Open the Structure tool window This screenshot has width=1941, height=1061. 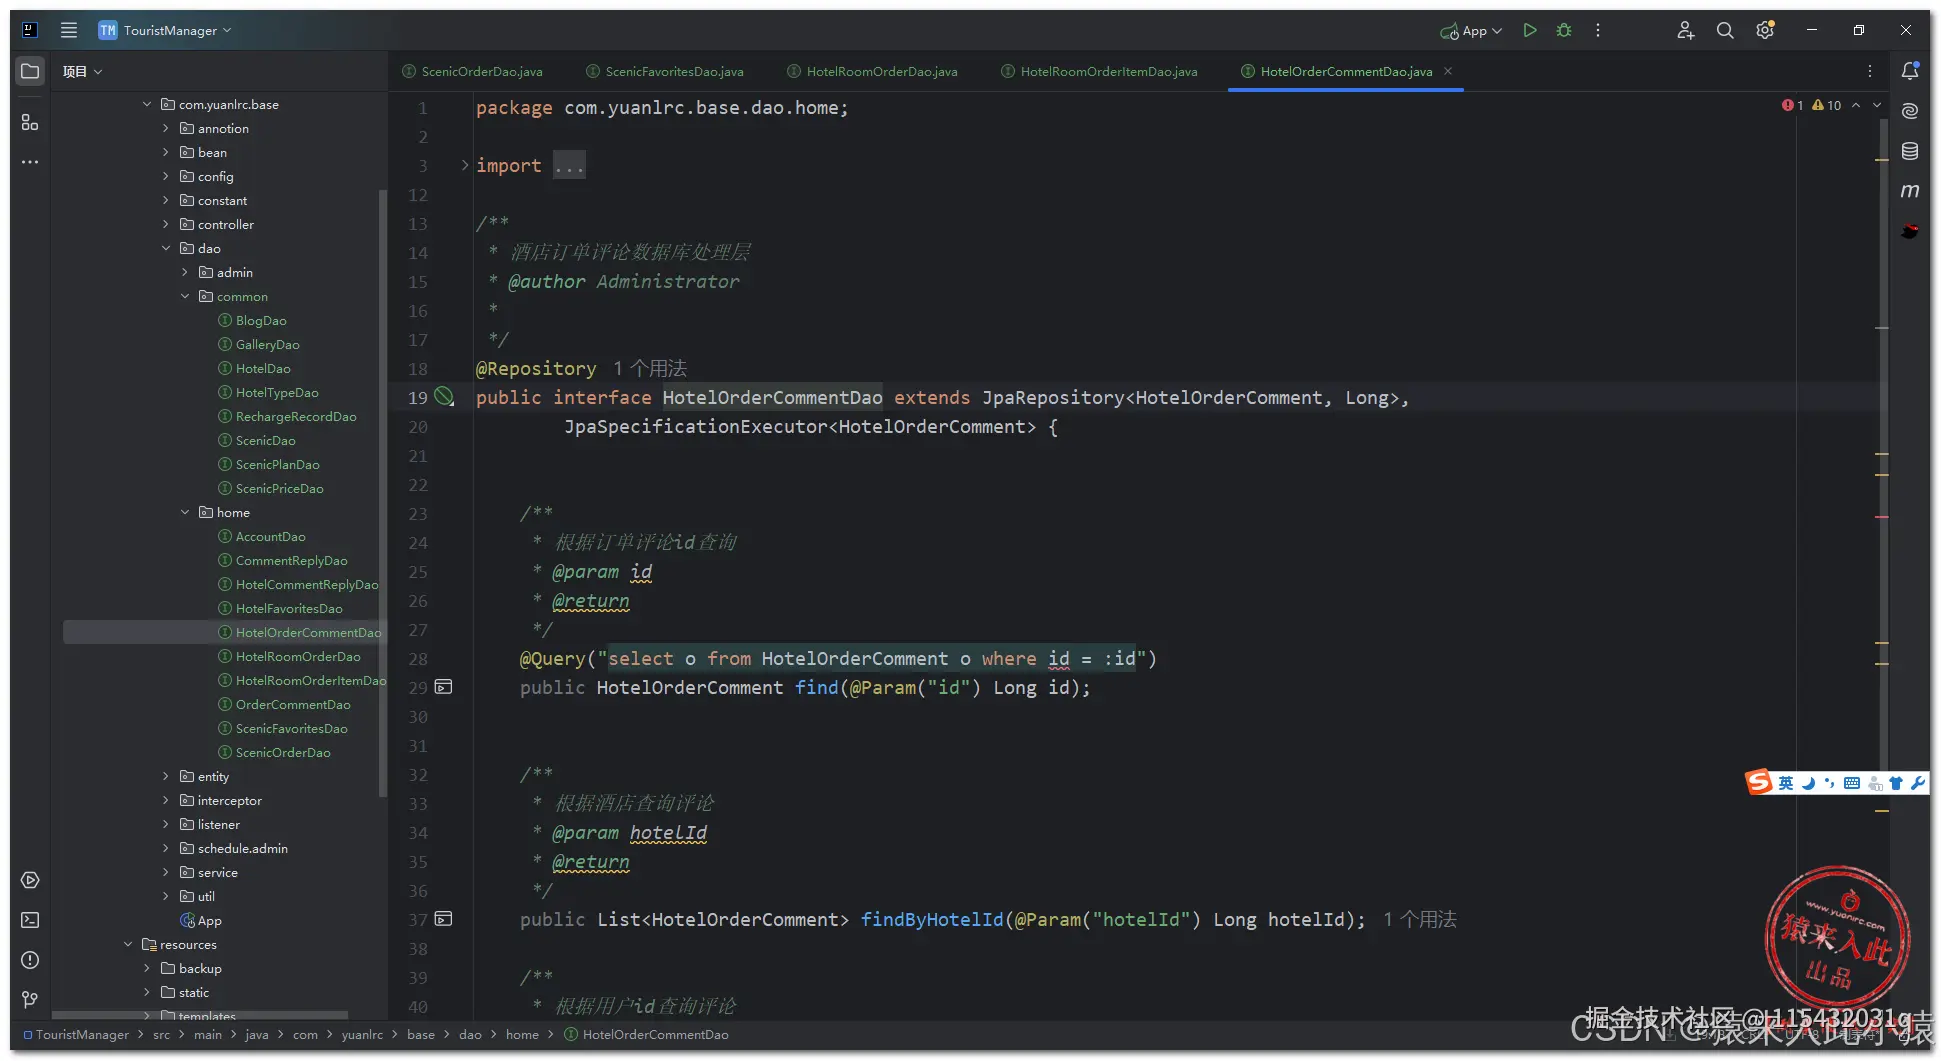click(30, 122)
